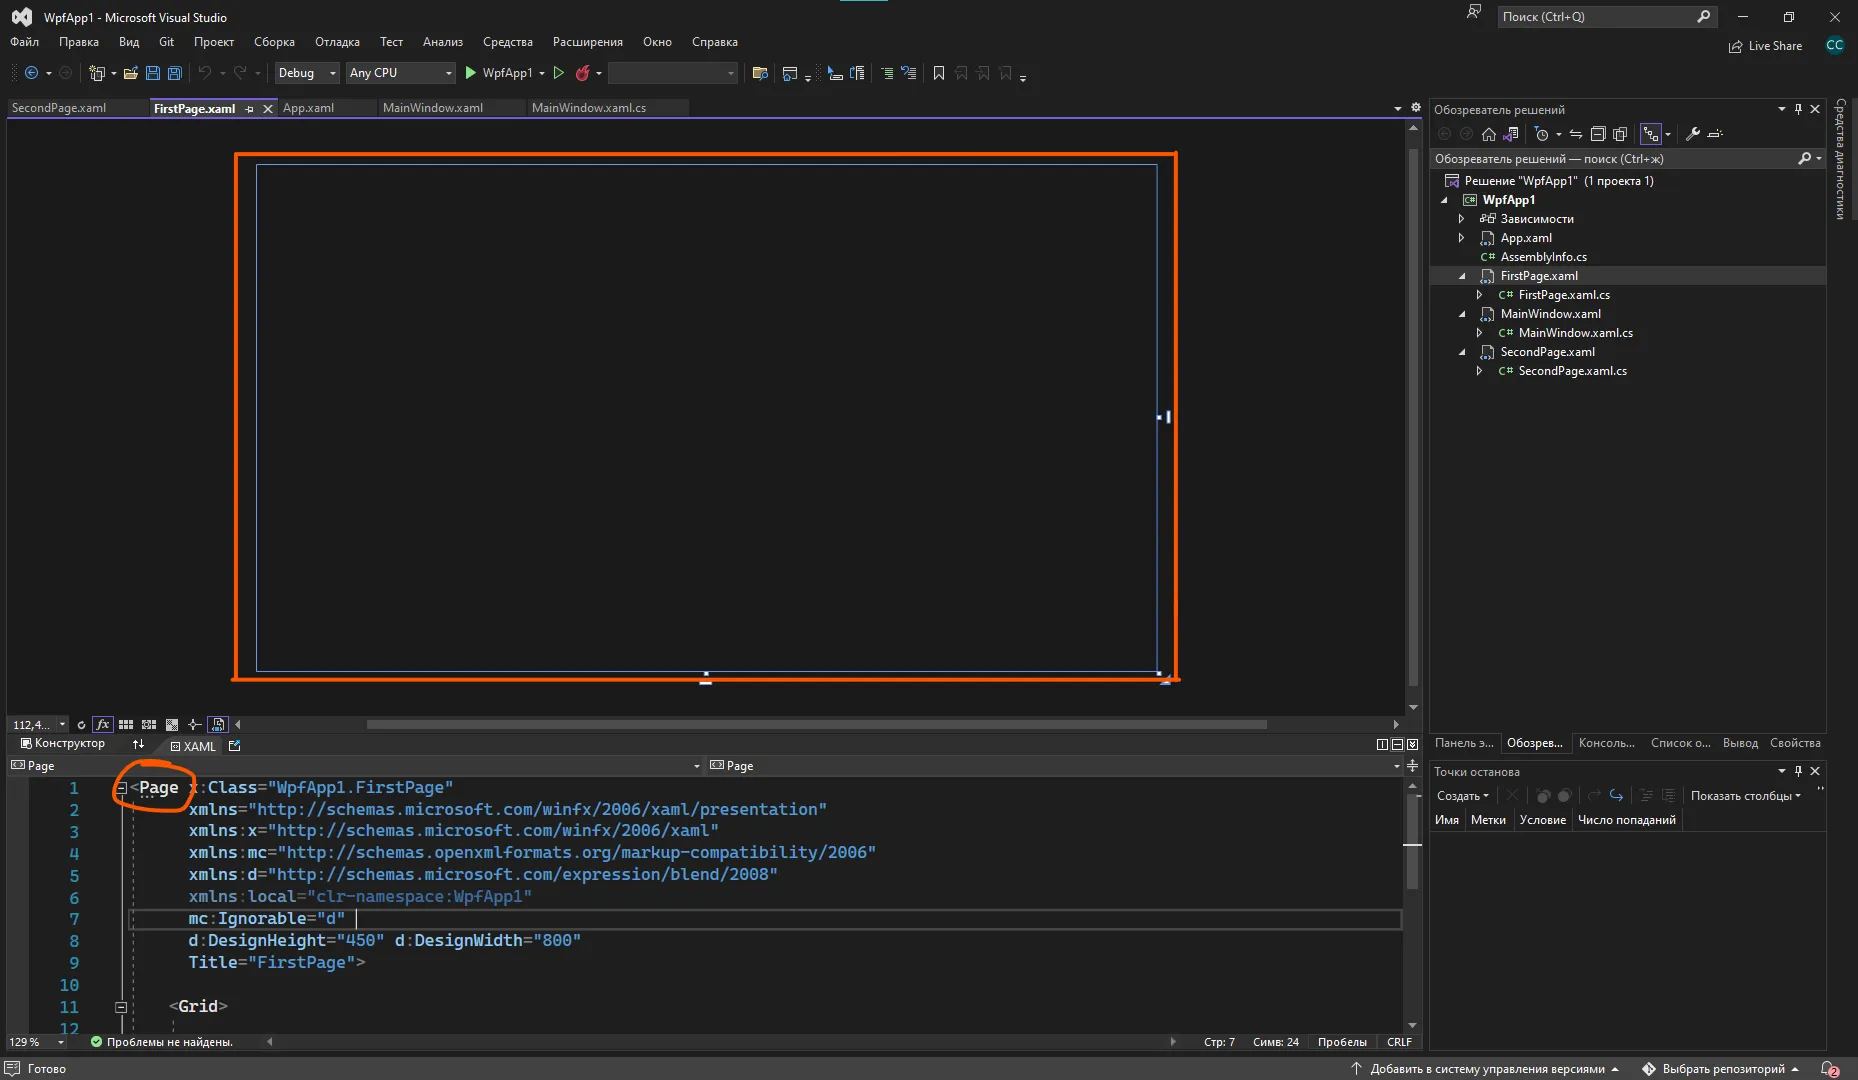Open the Сборка menu
Screen dimensions: 1858x1080
pyautogui.click(x=274, y=42)
